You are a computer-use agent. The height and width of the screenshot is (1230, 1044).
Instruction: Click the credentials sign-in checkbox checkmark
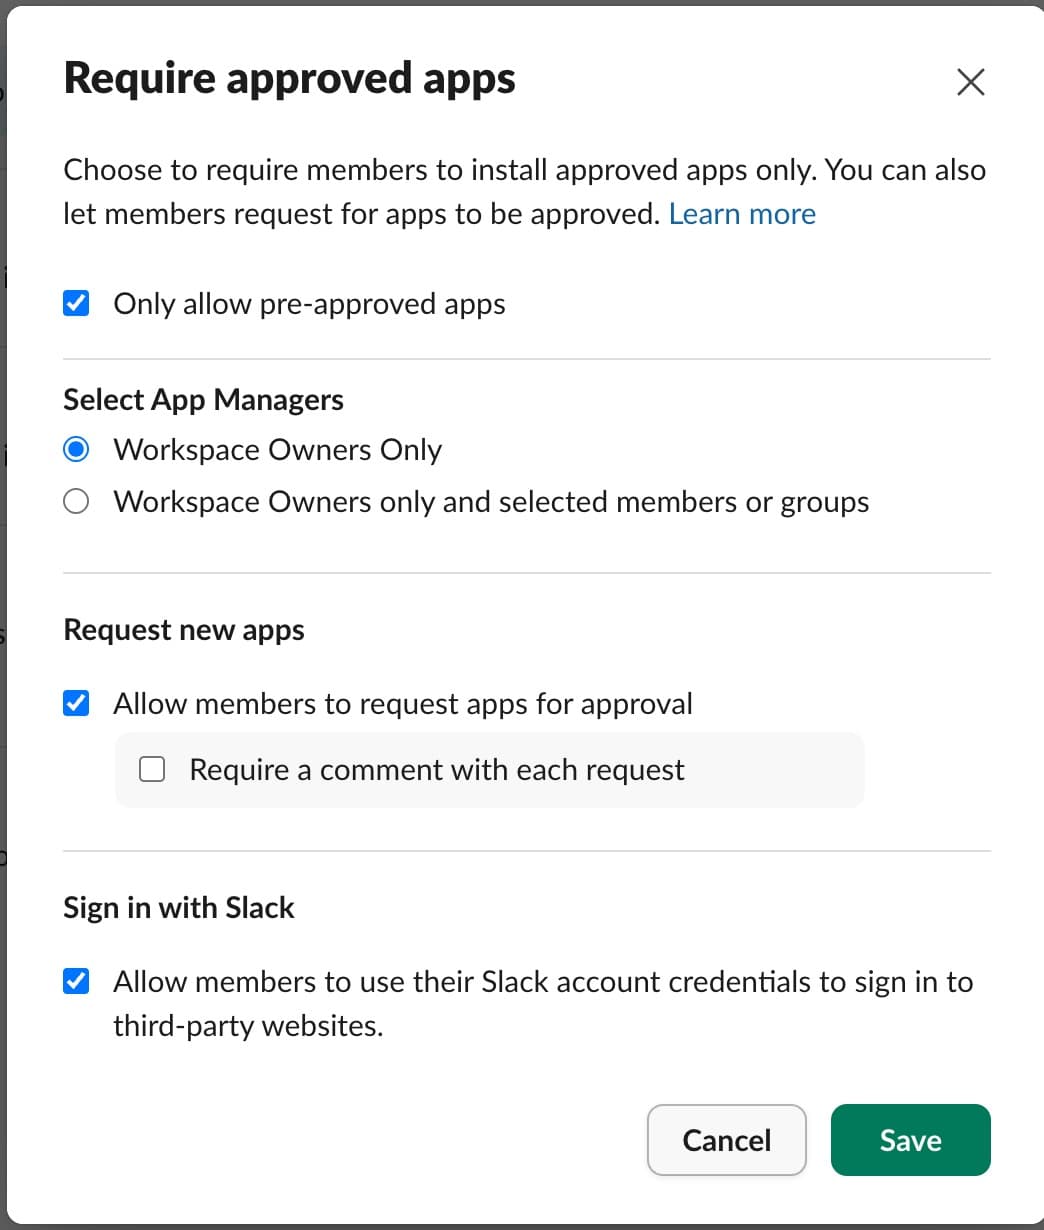[x=76, y=982]
